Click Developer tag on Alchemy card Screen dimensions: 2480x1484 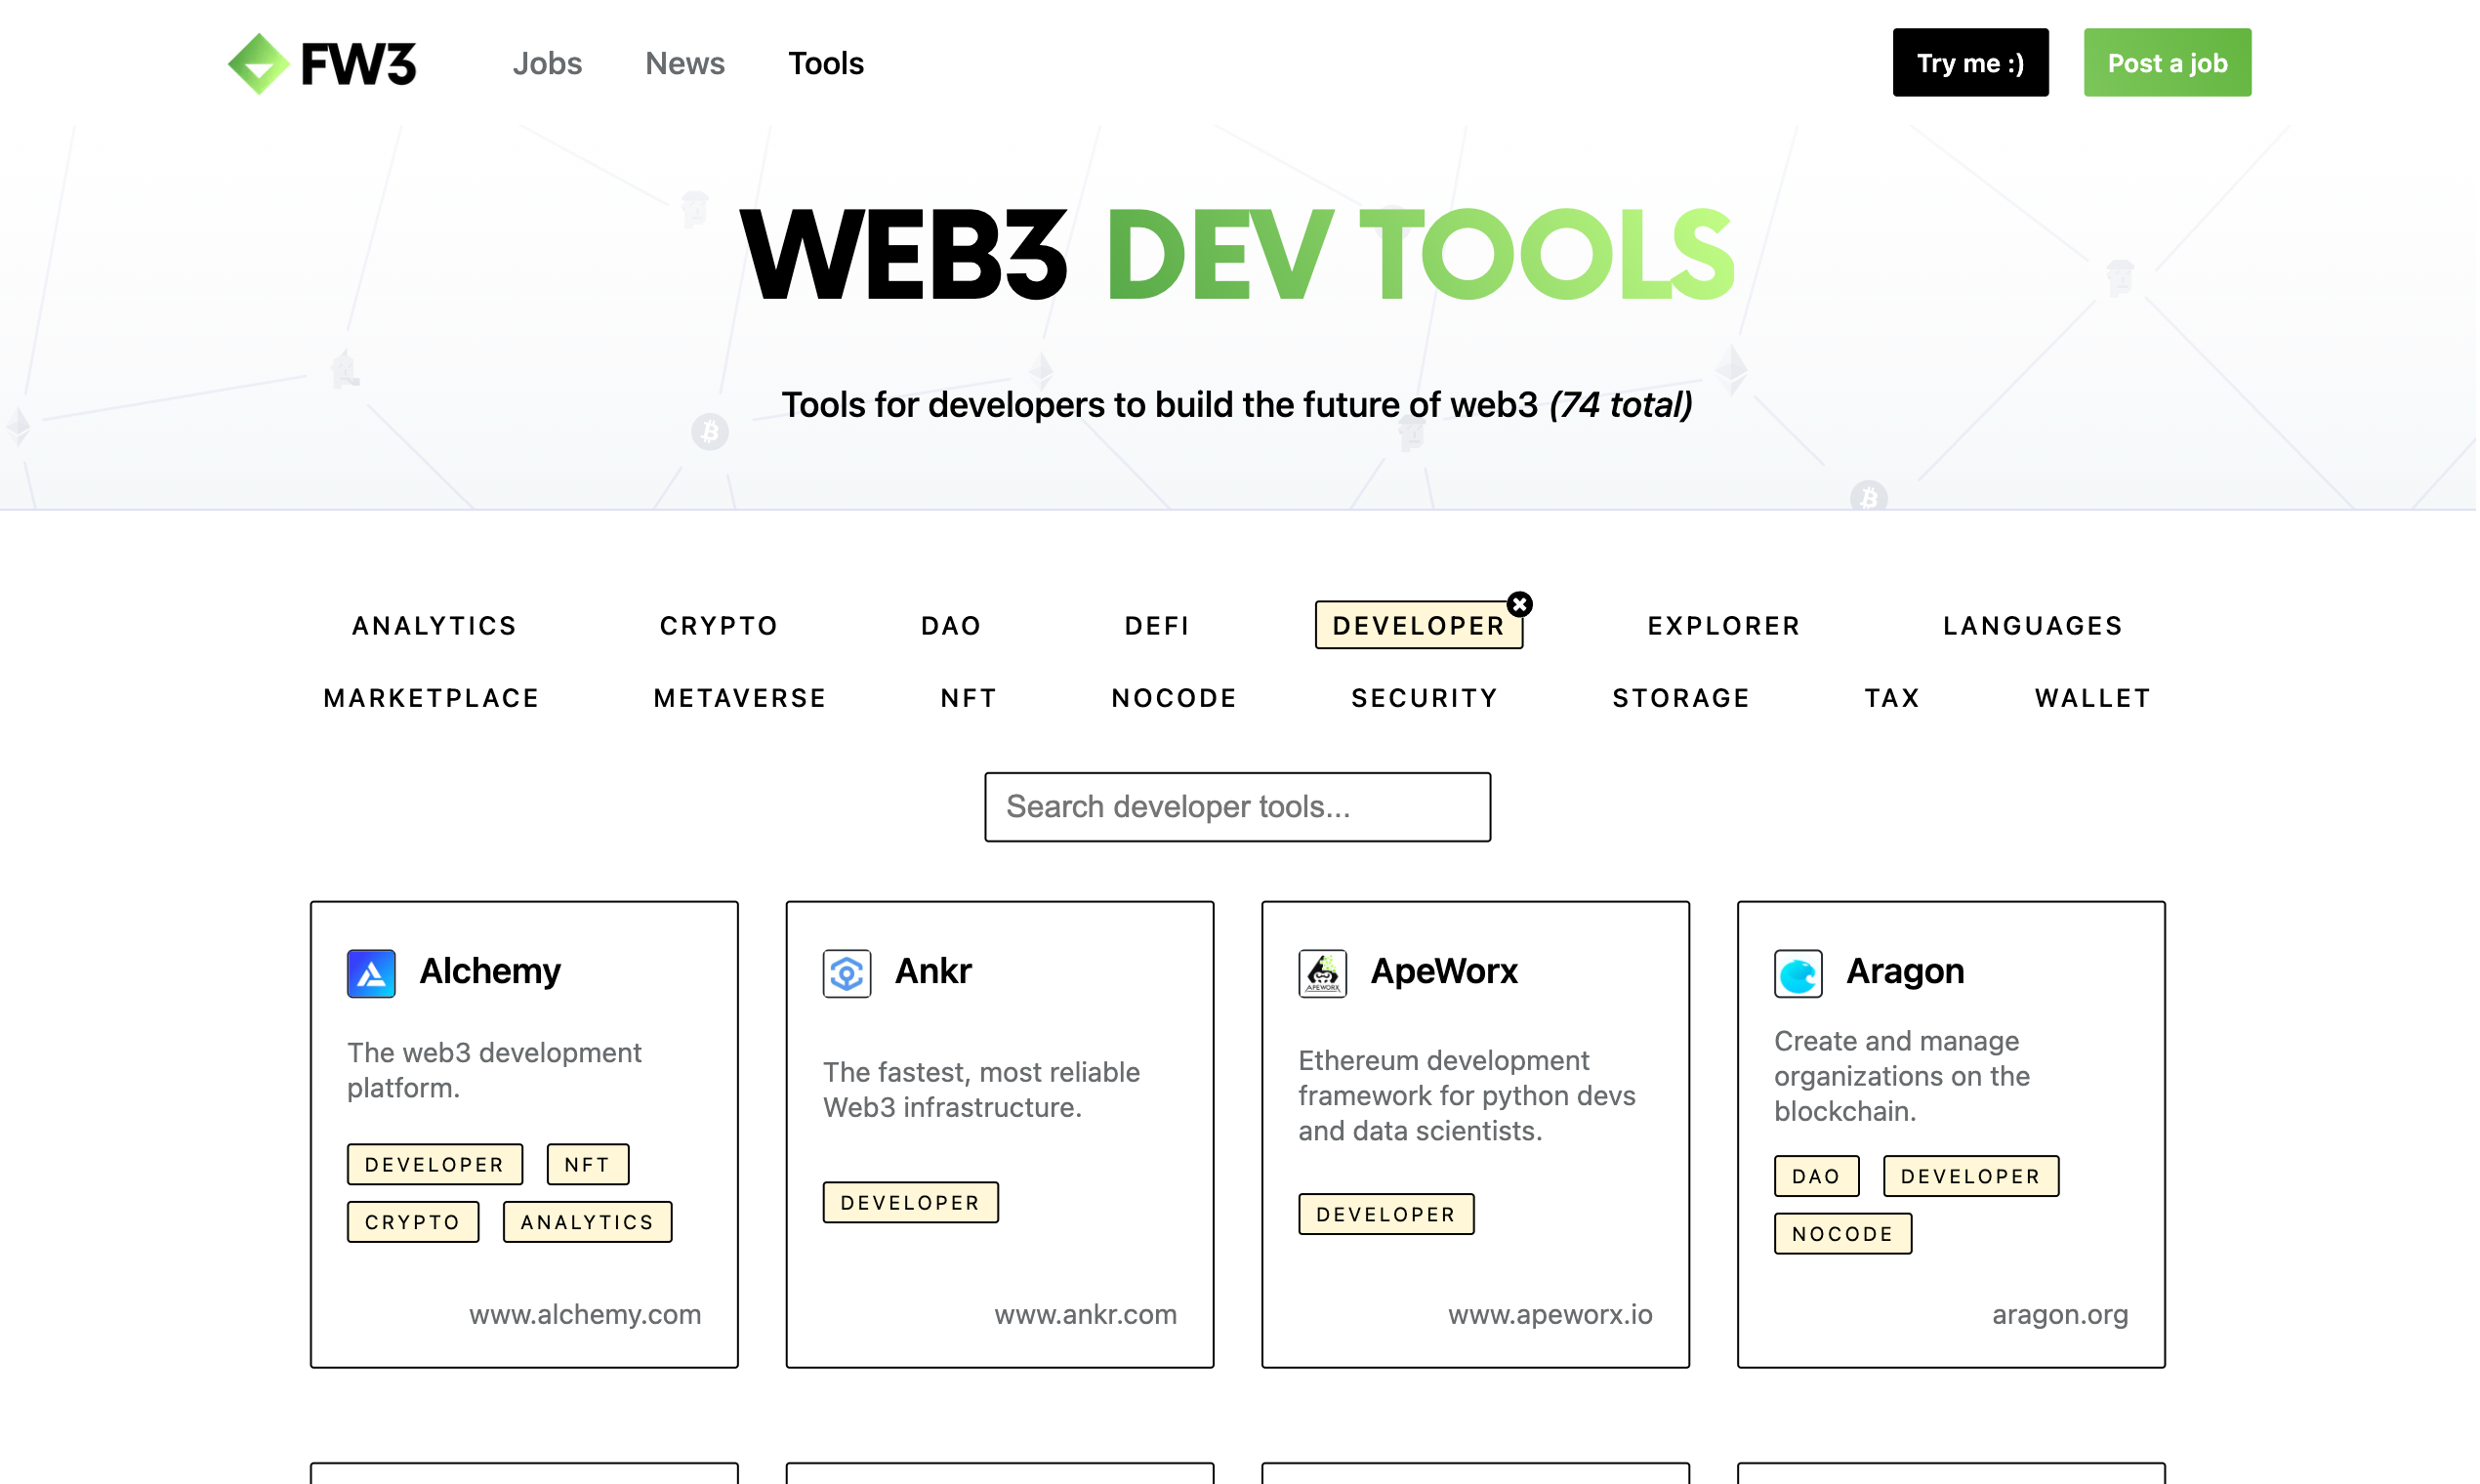click(435, 1164)
